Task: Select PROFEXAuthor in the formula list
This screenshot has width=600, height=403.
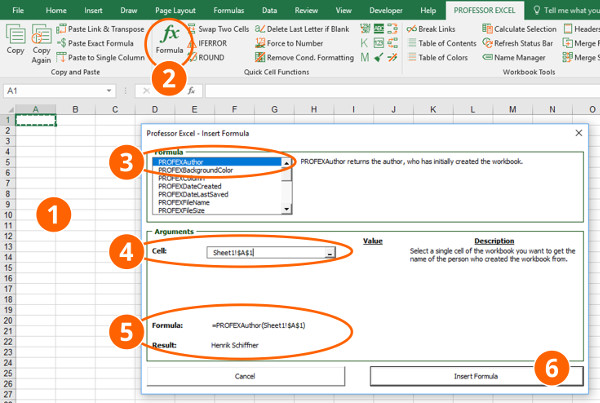Action: point(217,162)
